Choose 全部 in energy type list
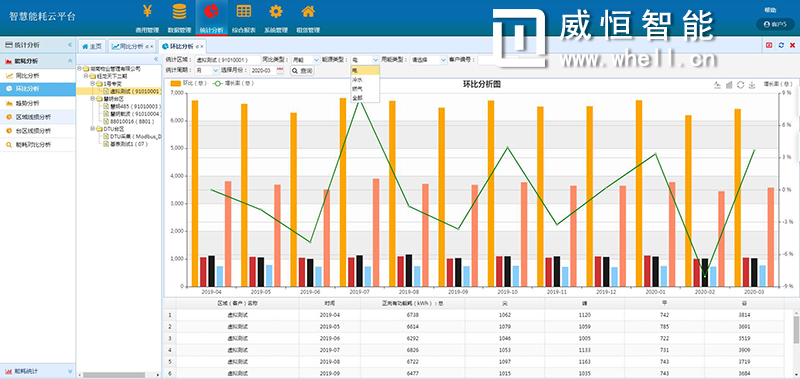This screenshot has width=800, height=379. (365, 97)
